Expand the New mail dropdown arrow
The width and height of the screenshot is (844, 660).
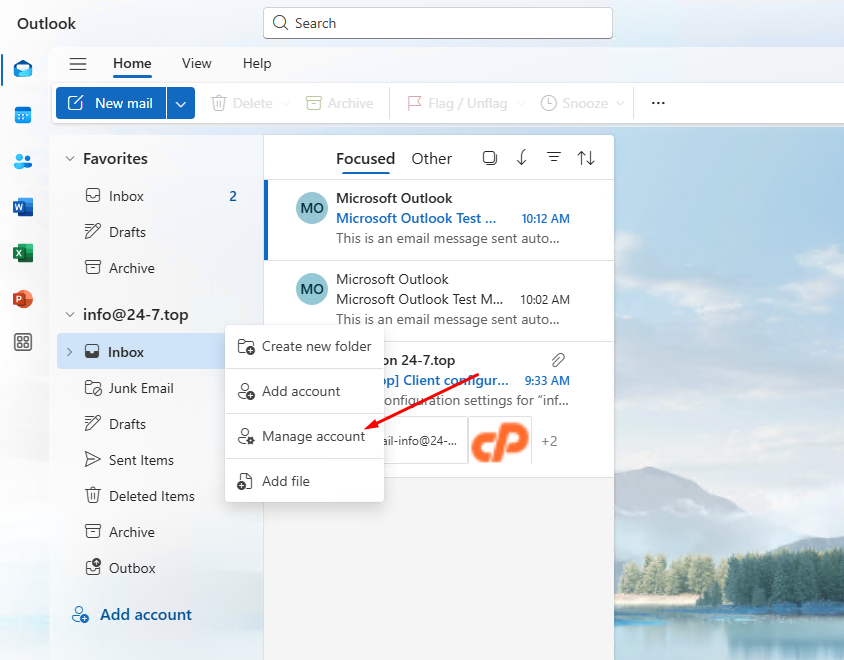click(180, 103)
